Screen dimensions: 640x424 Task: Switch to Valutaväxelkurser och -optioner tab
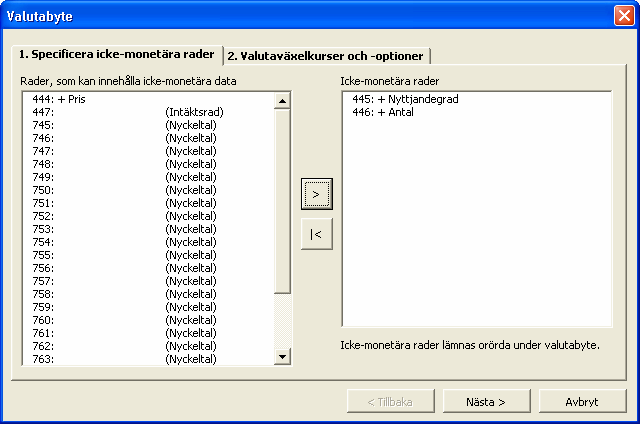pyautogui.click(x=325, y=56)
